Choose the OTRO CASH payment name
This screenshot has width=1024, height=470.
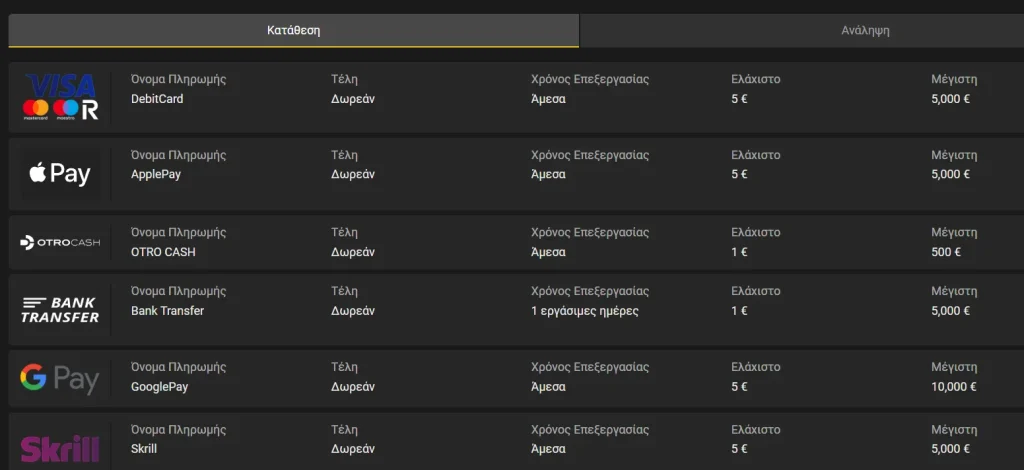coord(163,252)
